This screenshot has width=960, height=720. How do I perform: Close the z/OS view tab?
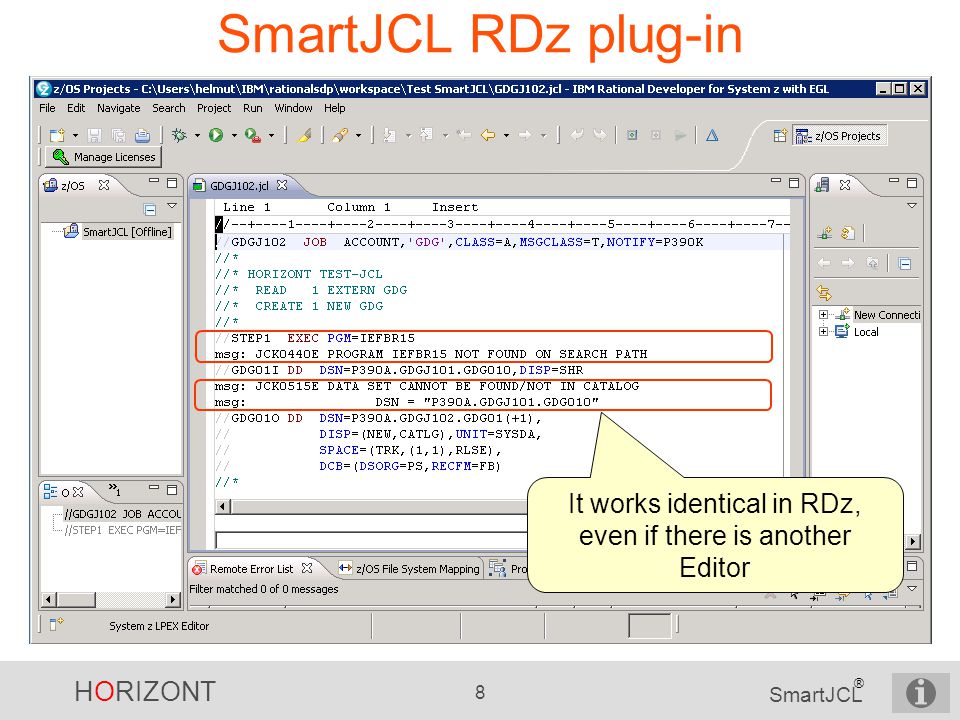pos(104,185)
